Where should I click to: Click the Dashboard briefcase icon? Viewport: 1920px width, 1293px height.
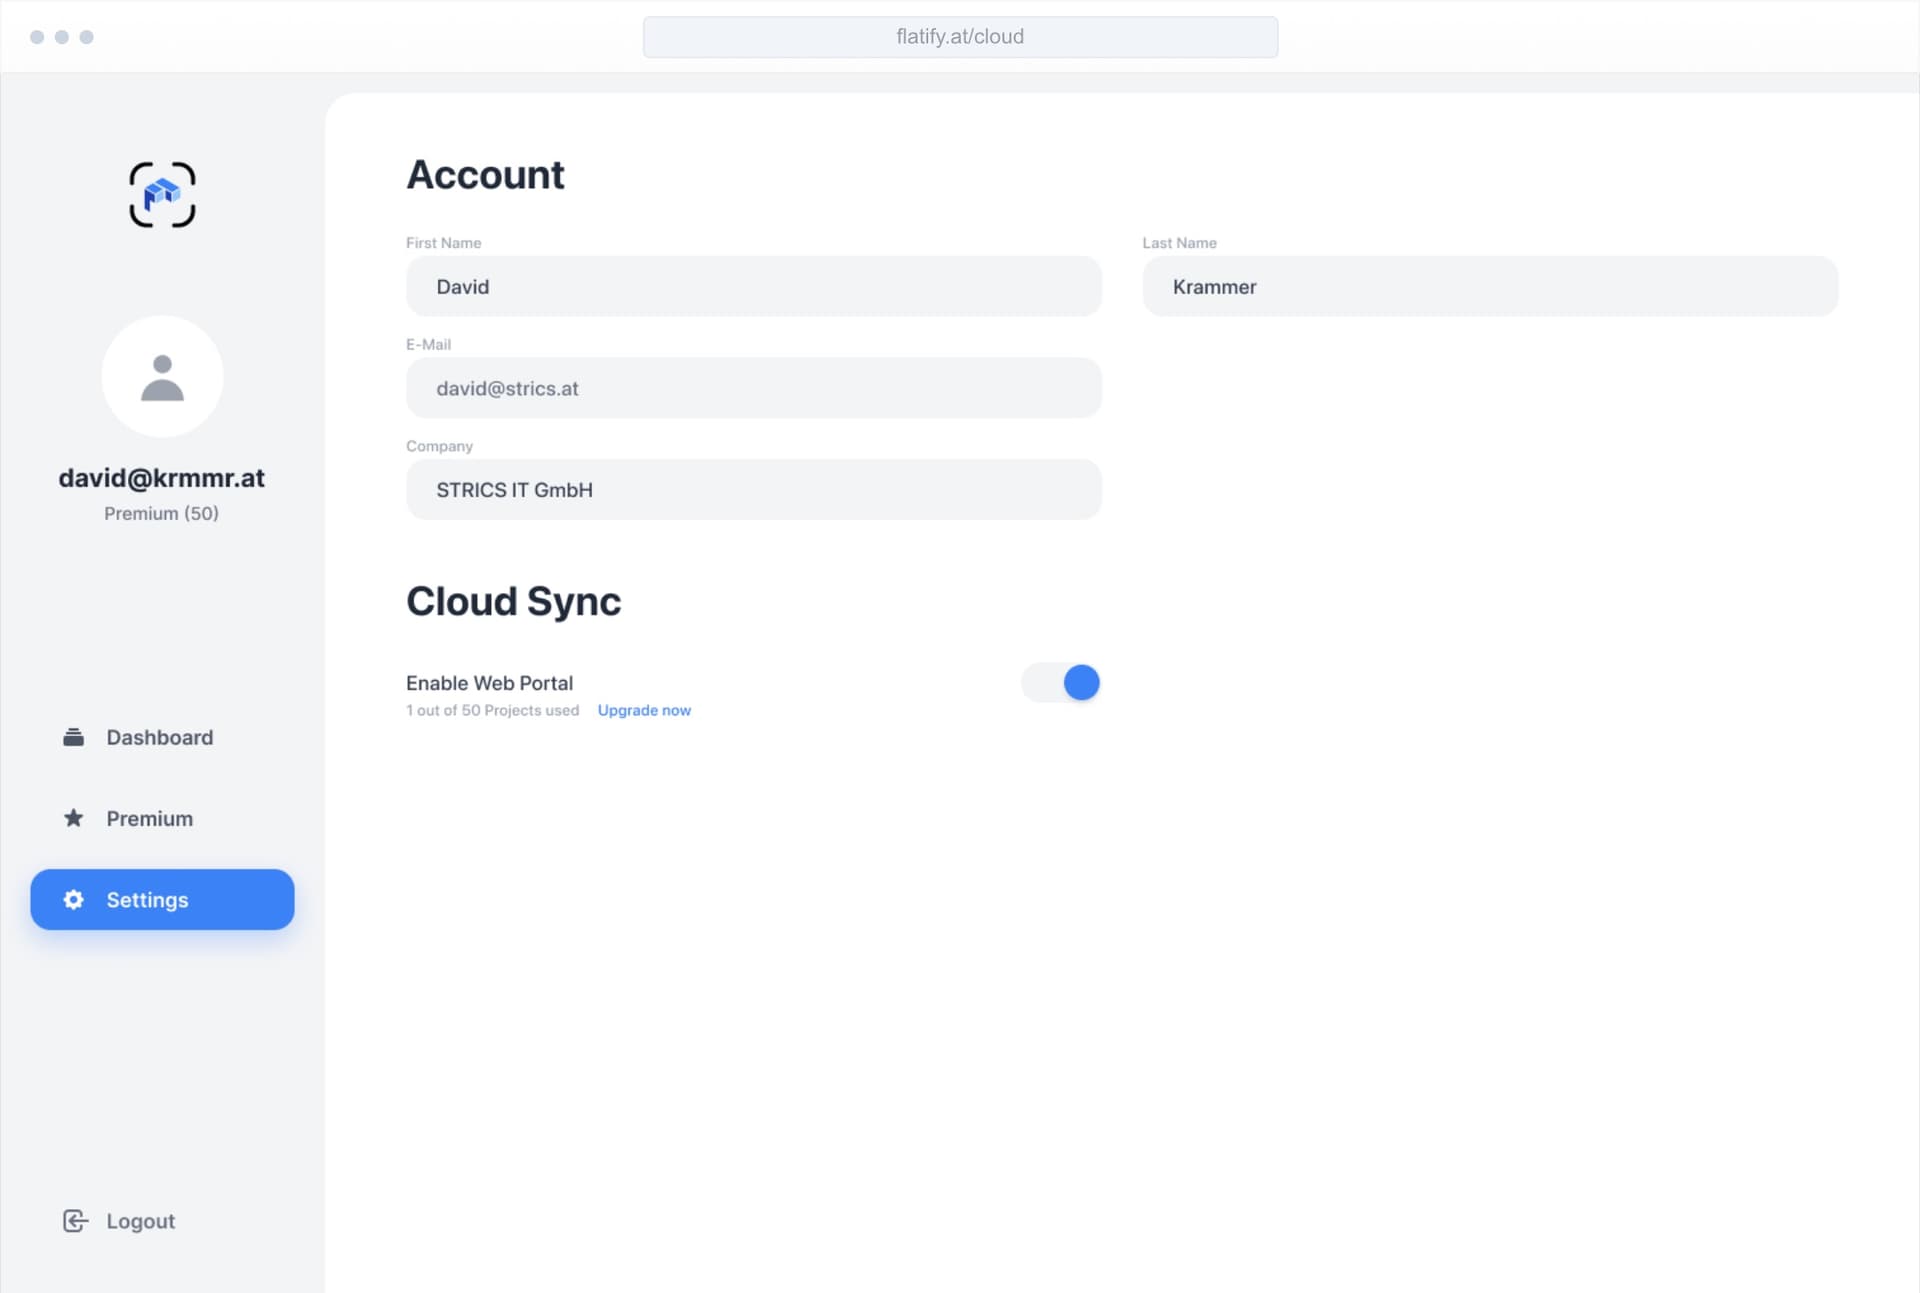tap(73, 737)
